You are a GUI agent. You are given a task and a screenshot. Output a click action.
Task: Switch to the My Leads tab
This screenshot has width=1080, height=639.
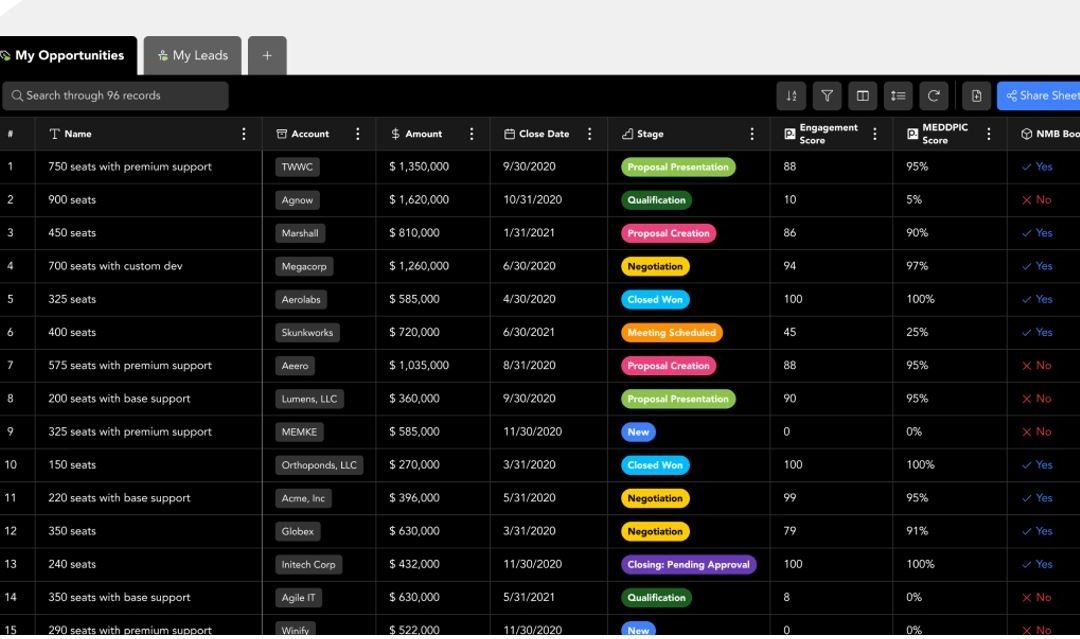192,55
